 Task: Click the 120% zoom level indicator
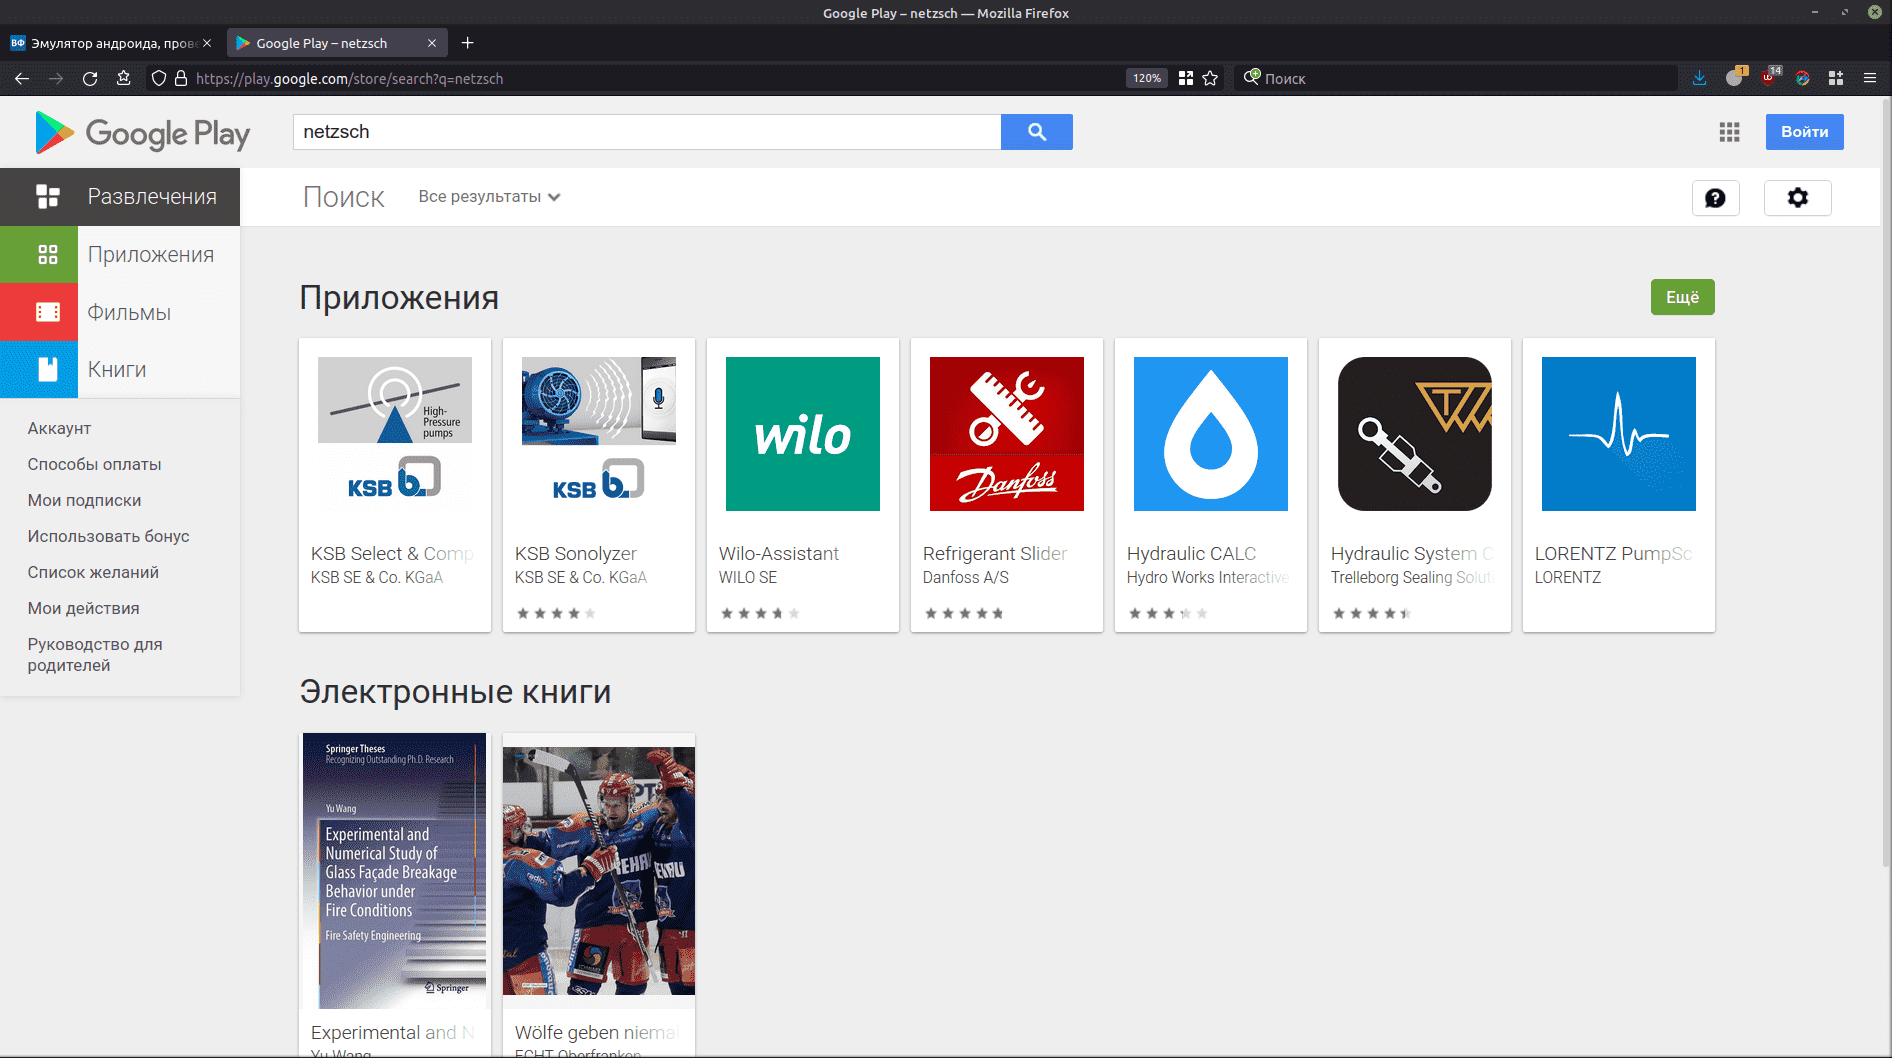pyautogui.click(x=1146, y=78)
